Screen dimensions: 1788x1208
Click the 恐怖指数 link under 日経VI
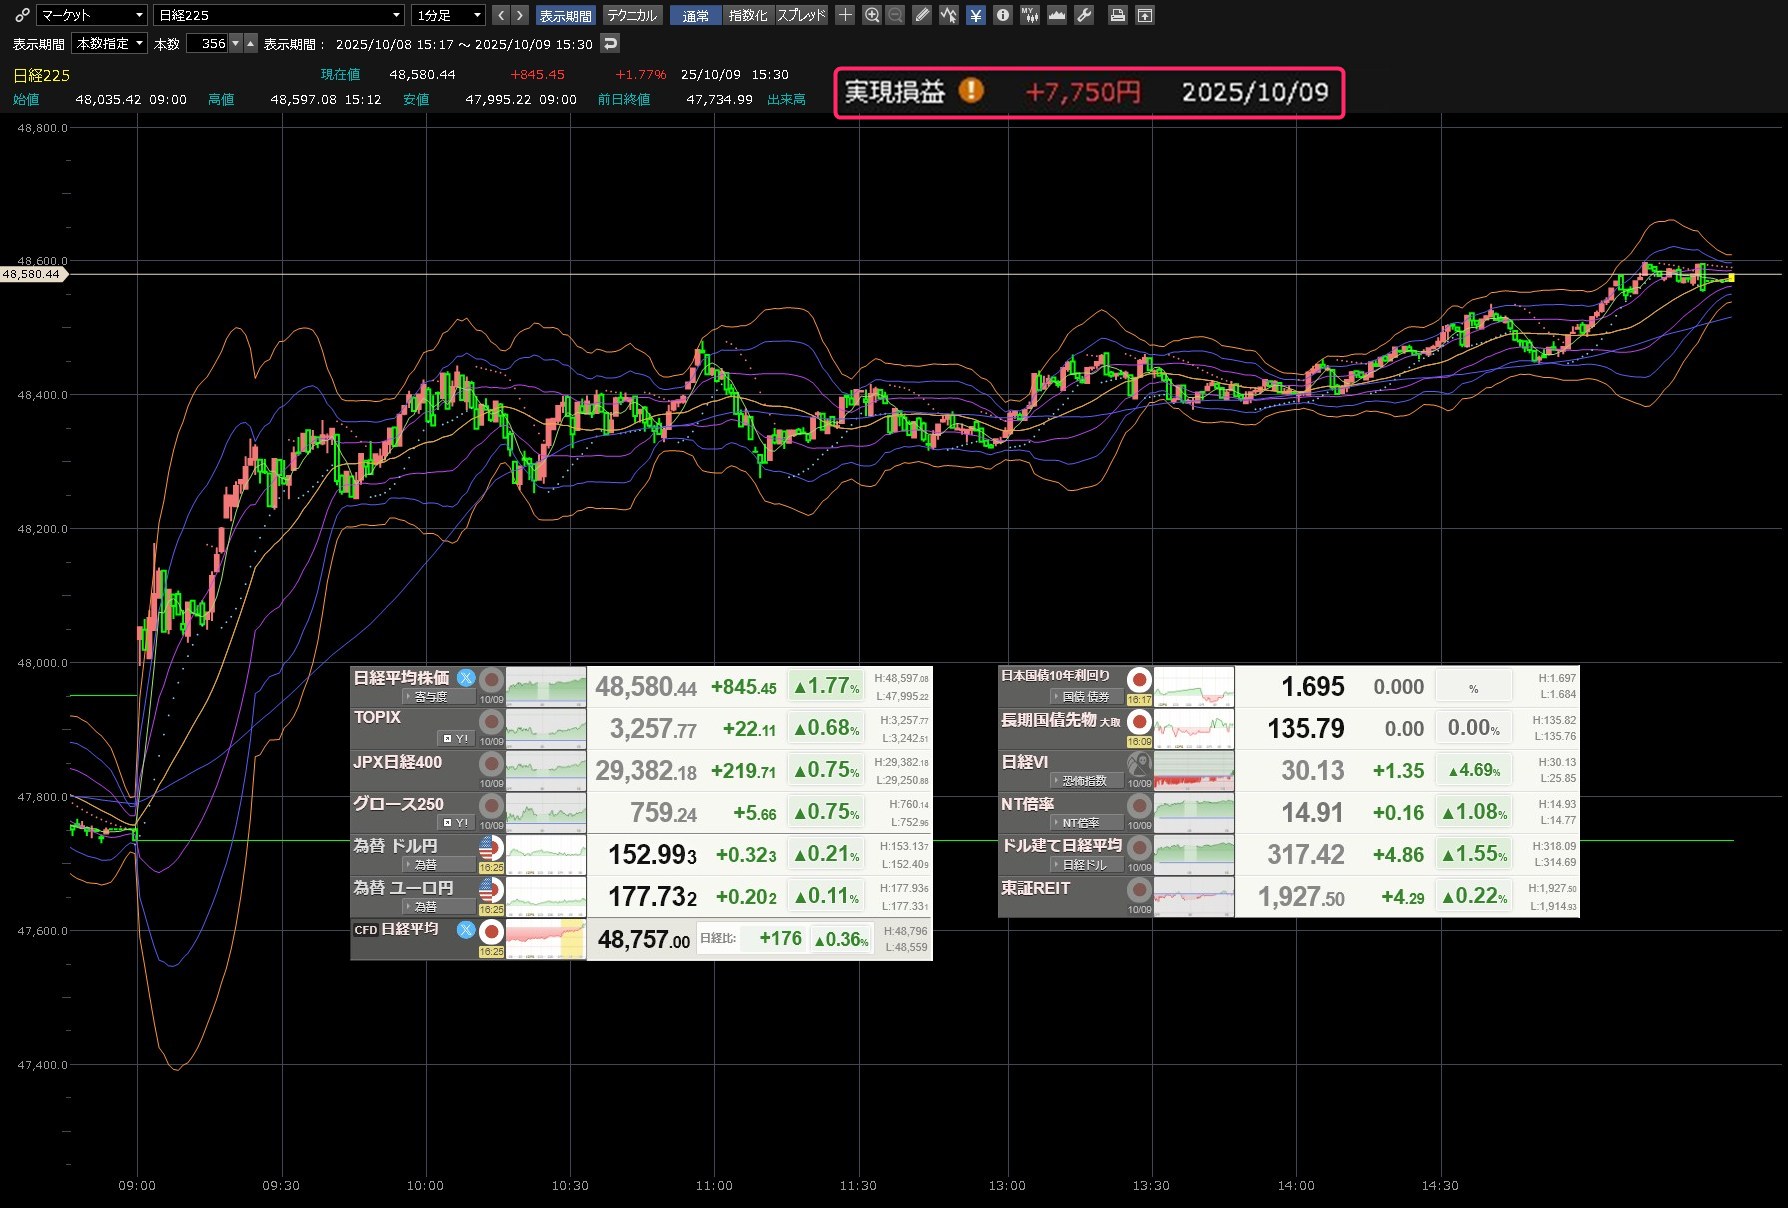(1084, 781)
